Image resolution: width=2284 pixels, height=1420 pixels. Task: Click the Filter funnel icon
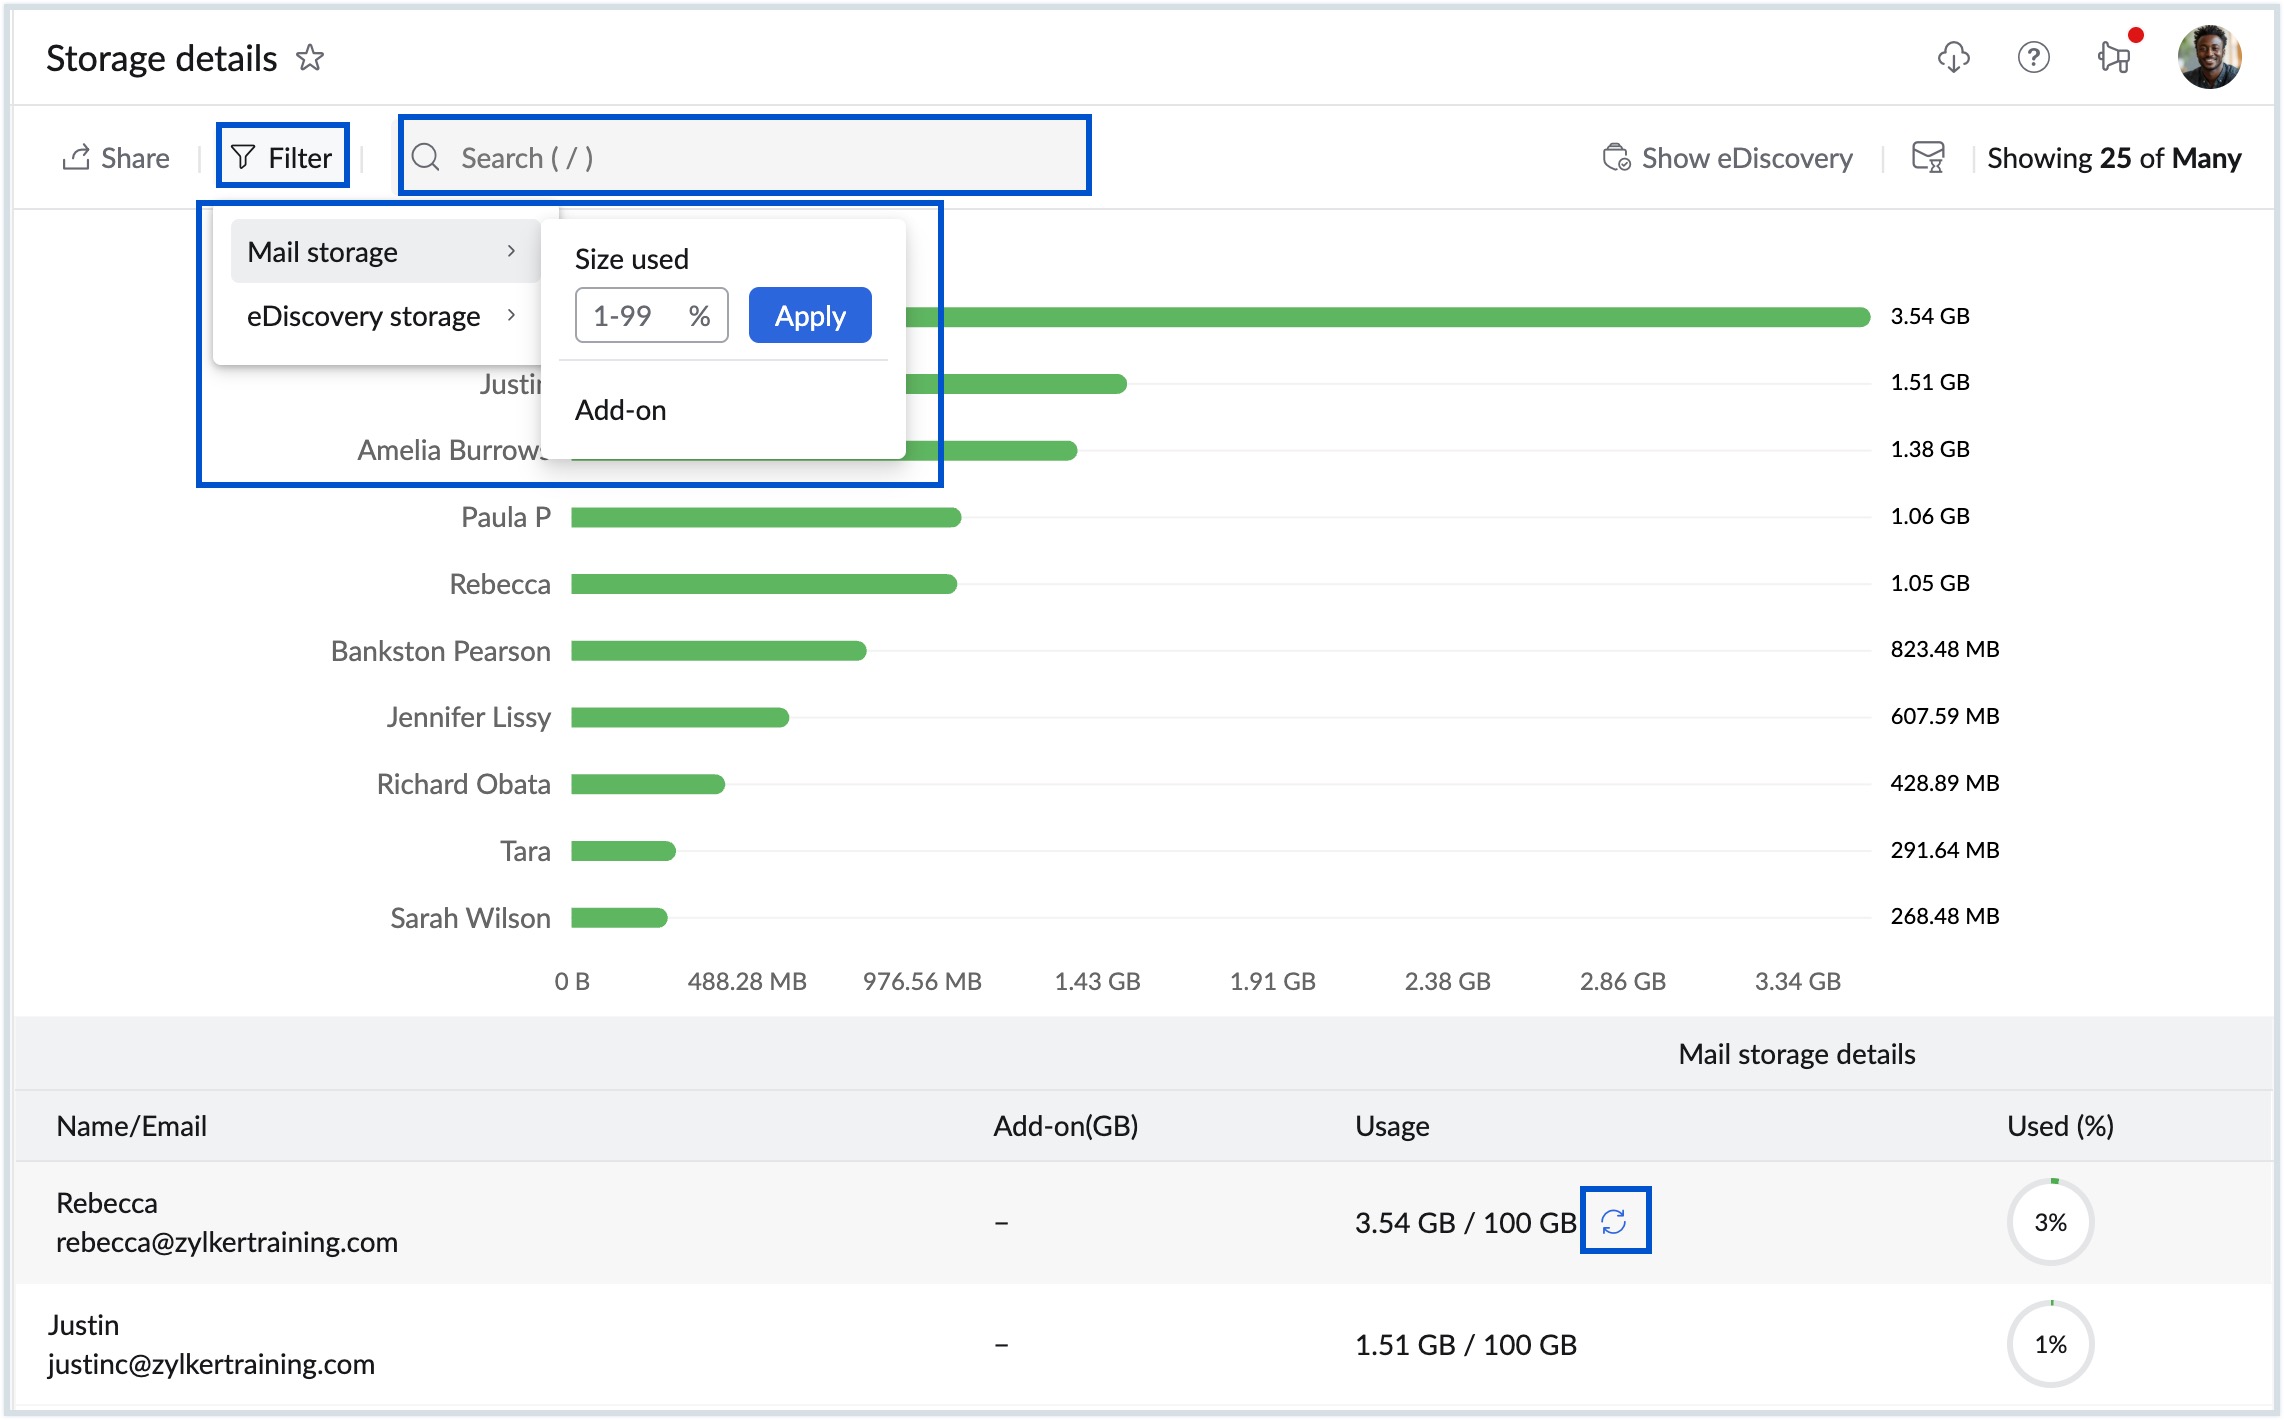[243, 156]
